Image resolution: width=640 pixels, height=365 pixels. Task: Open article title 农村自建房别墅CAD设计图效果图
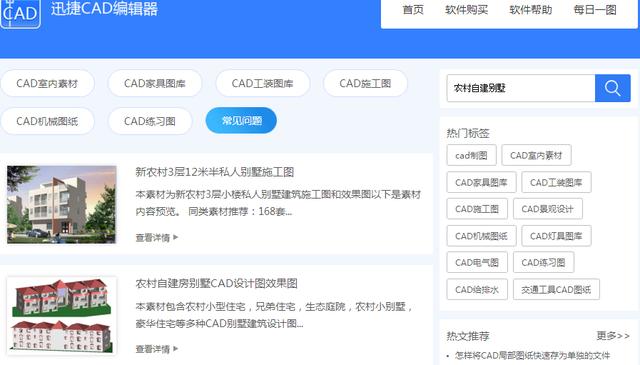216,283
